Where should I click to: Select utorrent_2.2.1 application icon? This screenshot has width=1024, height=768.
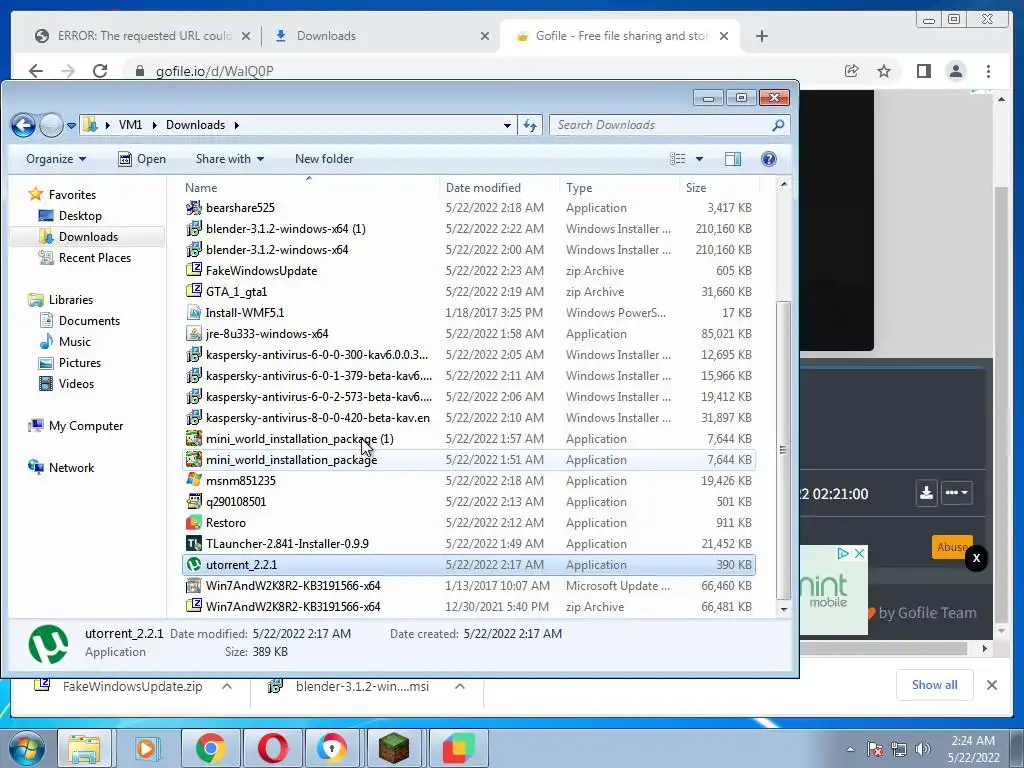(193, 565)
